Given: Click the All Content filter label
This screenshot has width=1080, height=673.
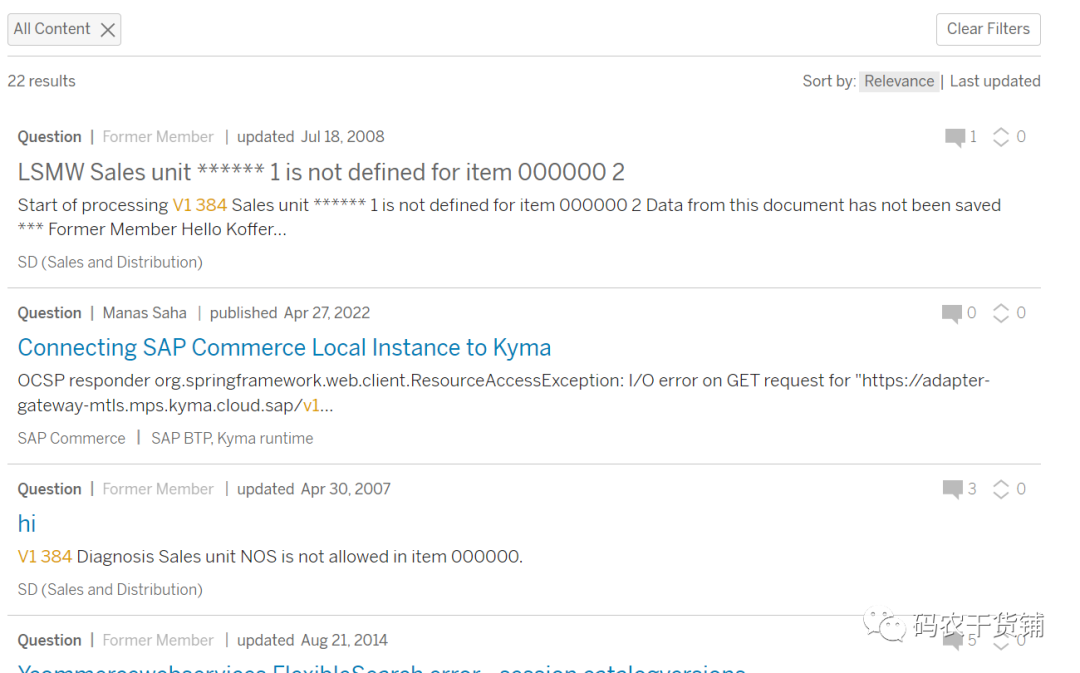Looking at the screenshot, I should 52,29.
